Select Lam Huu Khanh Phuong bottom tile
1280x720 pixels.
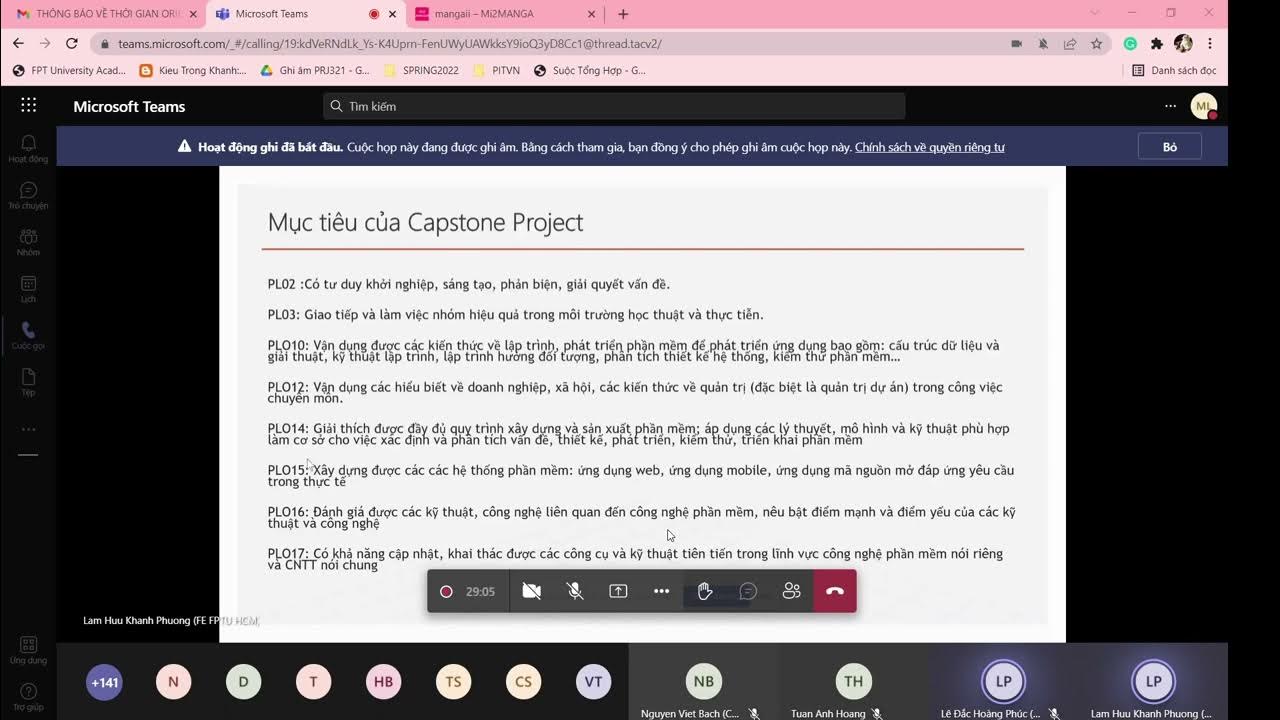(x=1153, y=682)
